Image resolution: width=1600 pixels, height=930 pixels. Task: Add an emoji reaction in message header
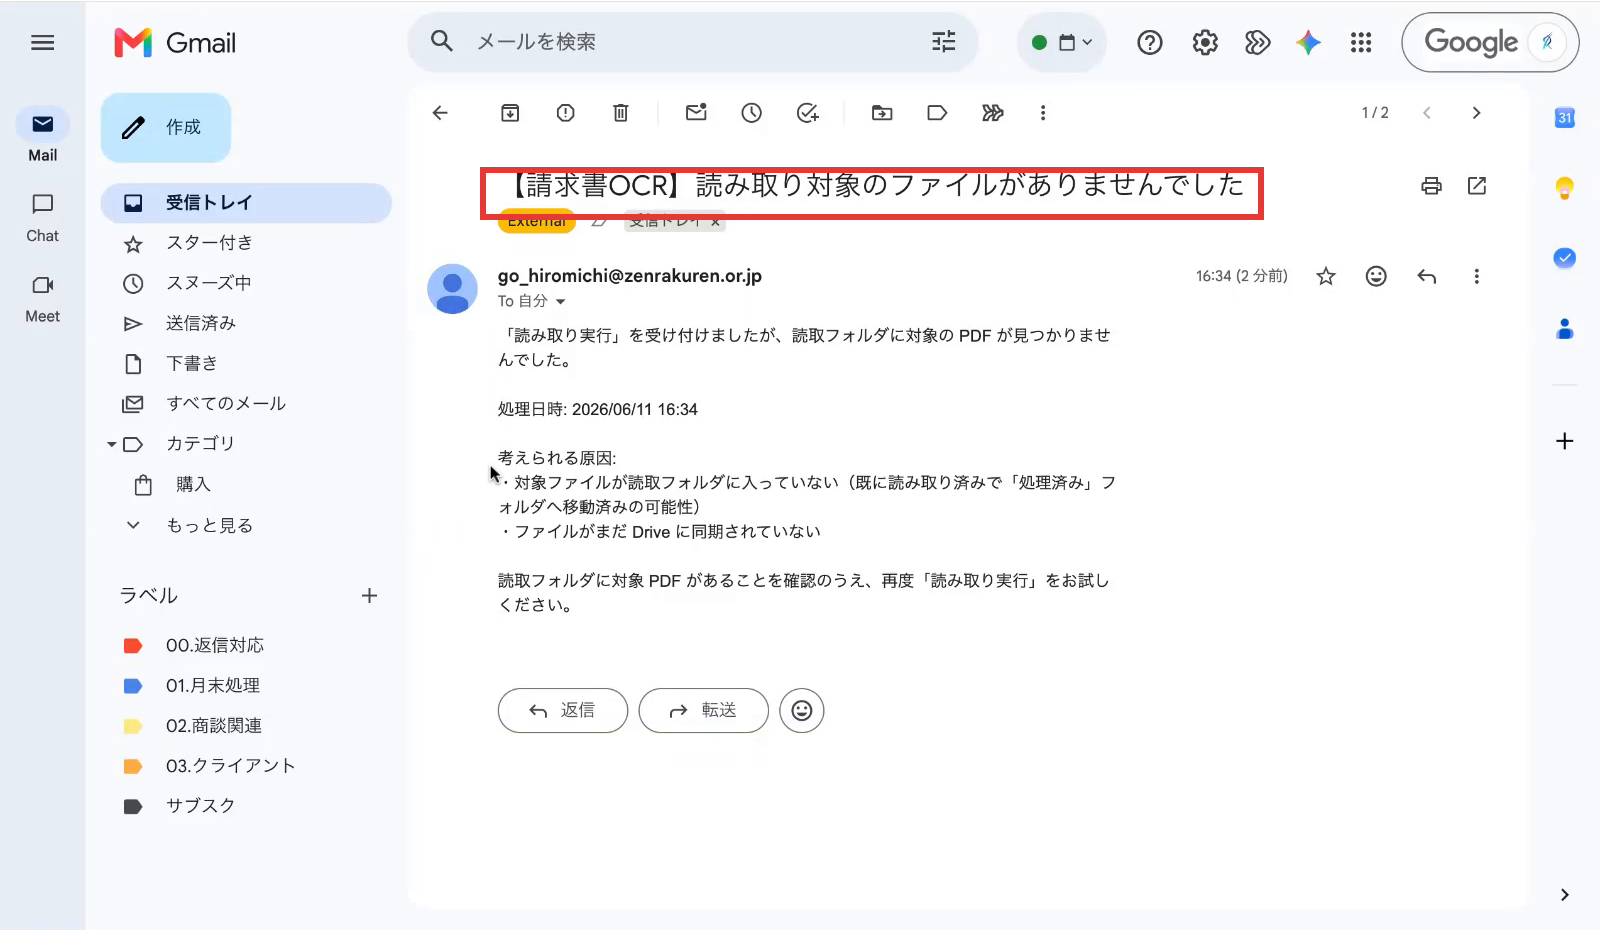click(1376, 276)
